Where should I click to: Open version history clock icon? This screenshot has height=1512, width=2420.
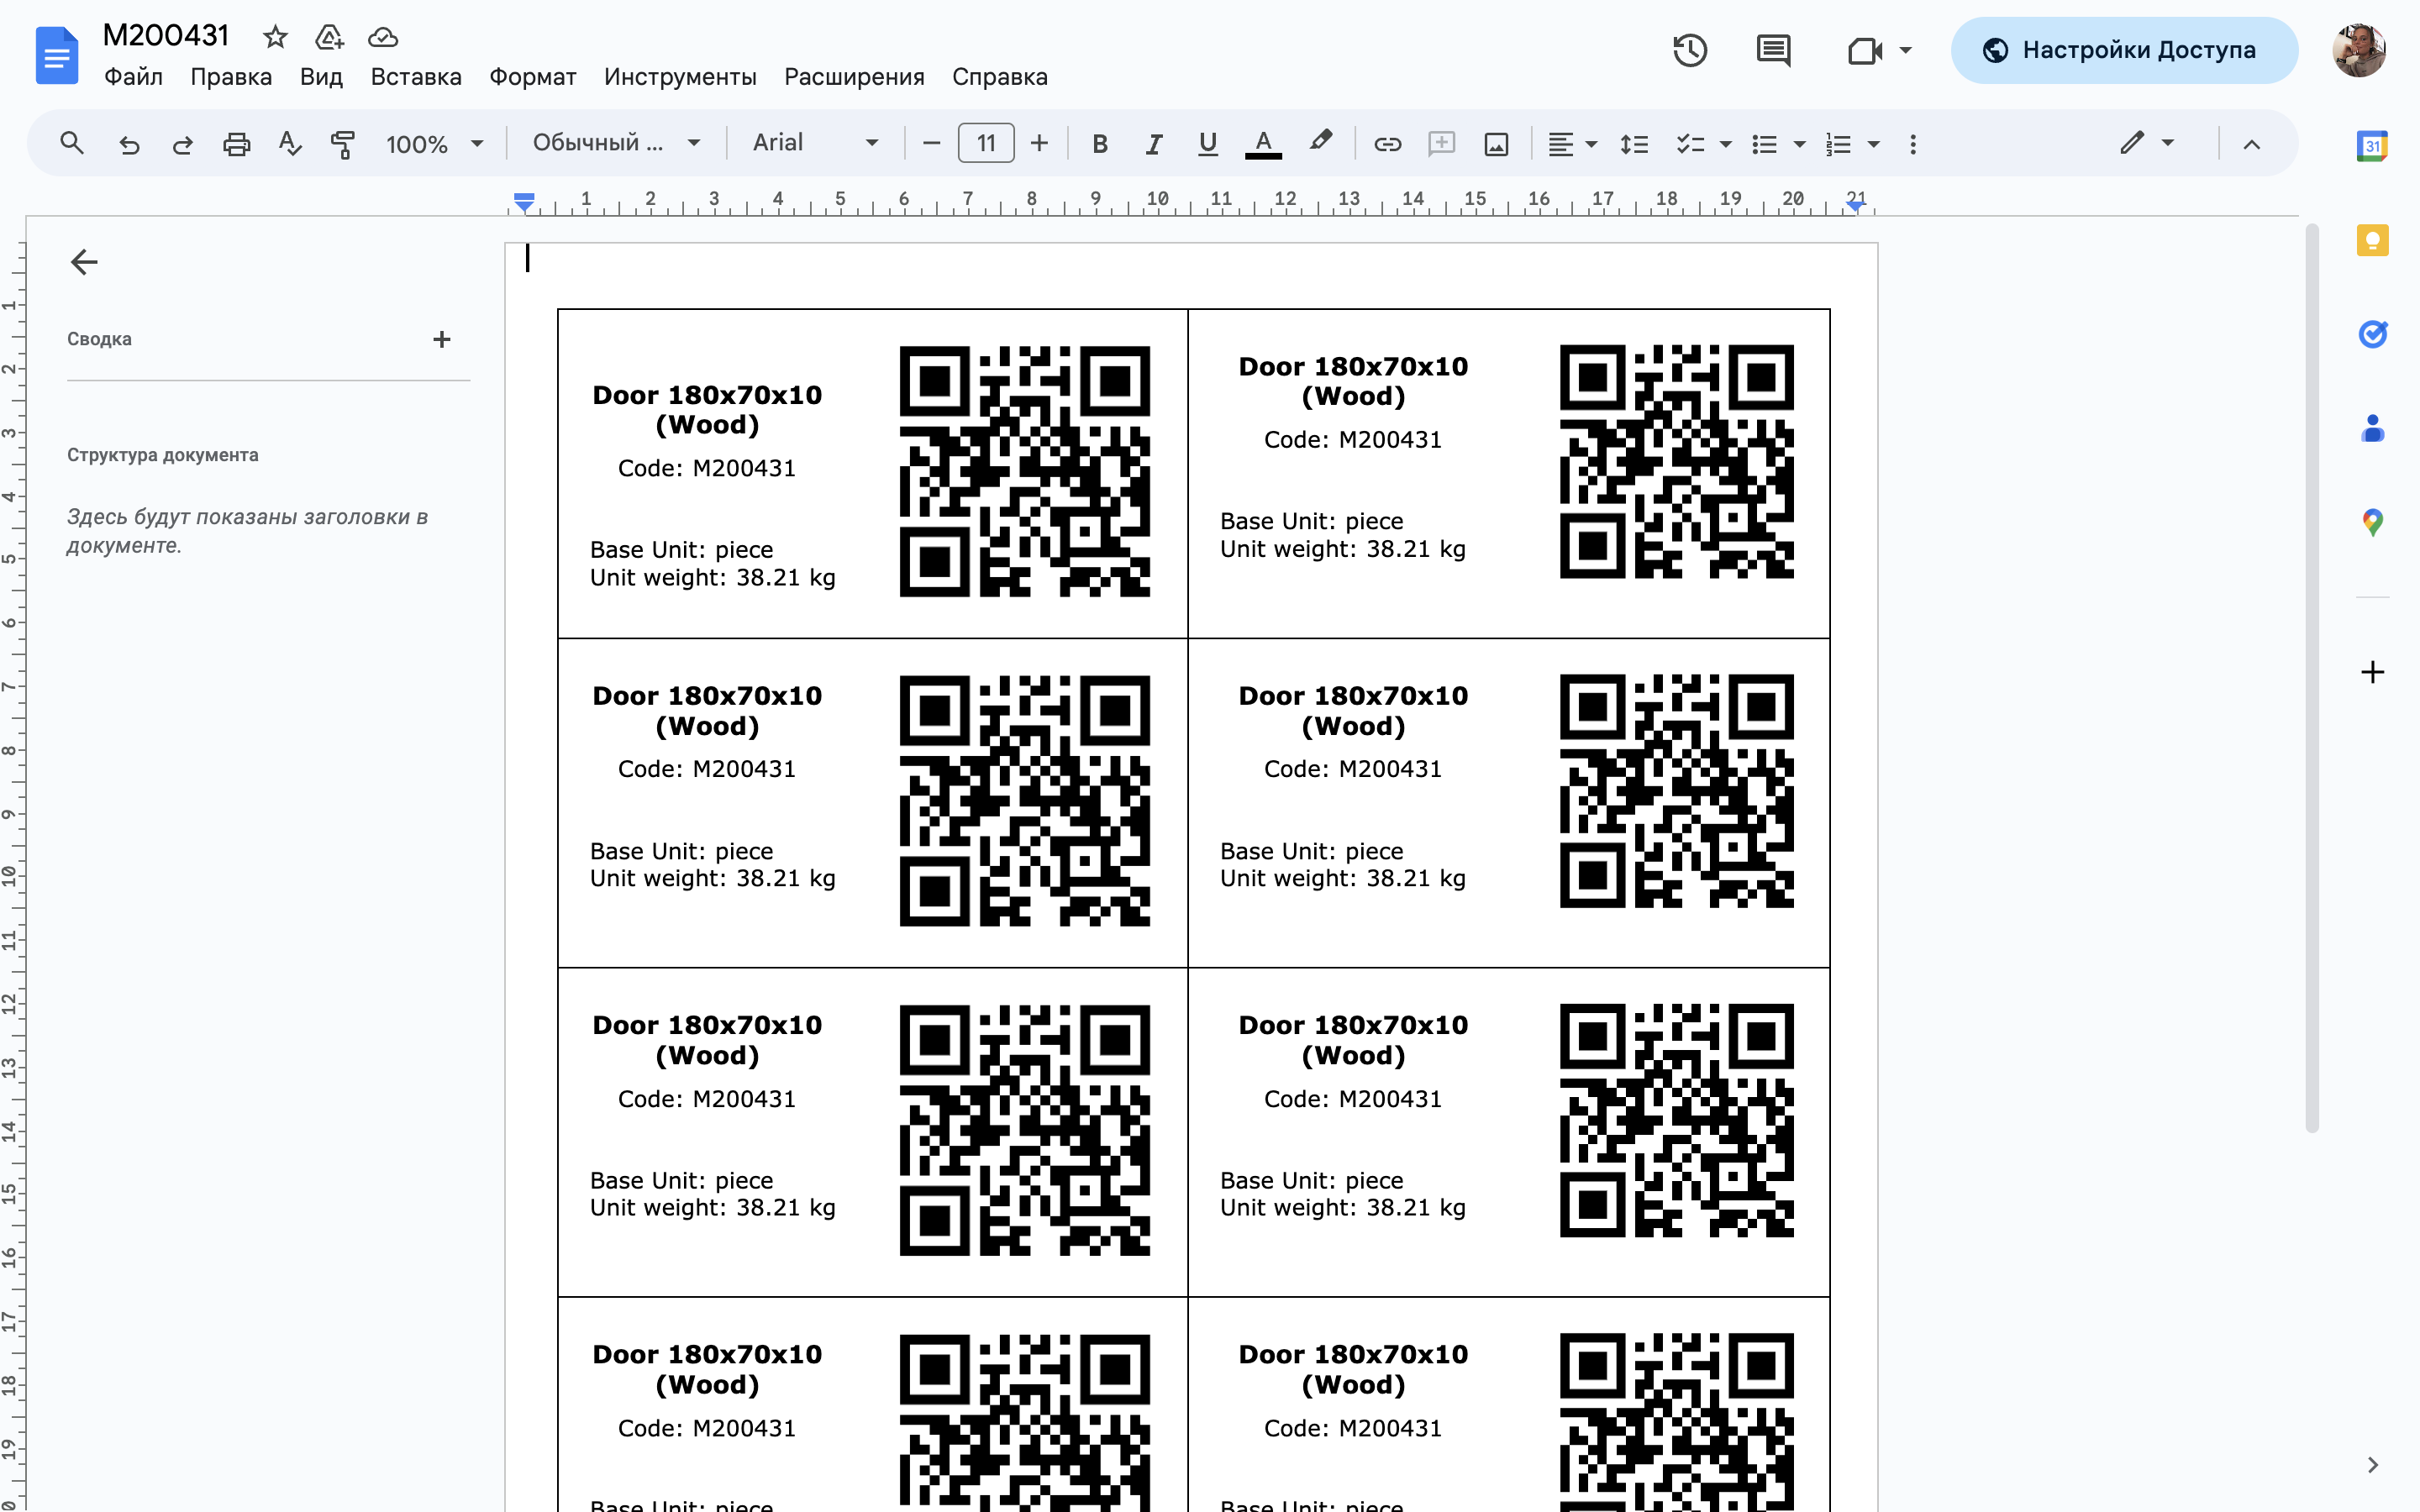click(1690, 50)
